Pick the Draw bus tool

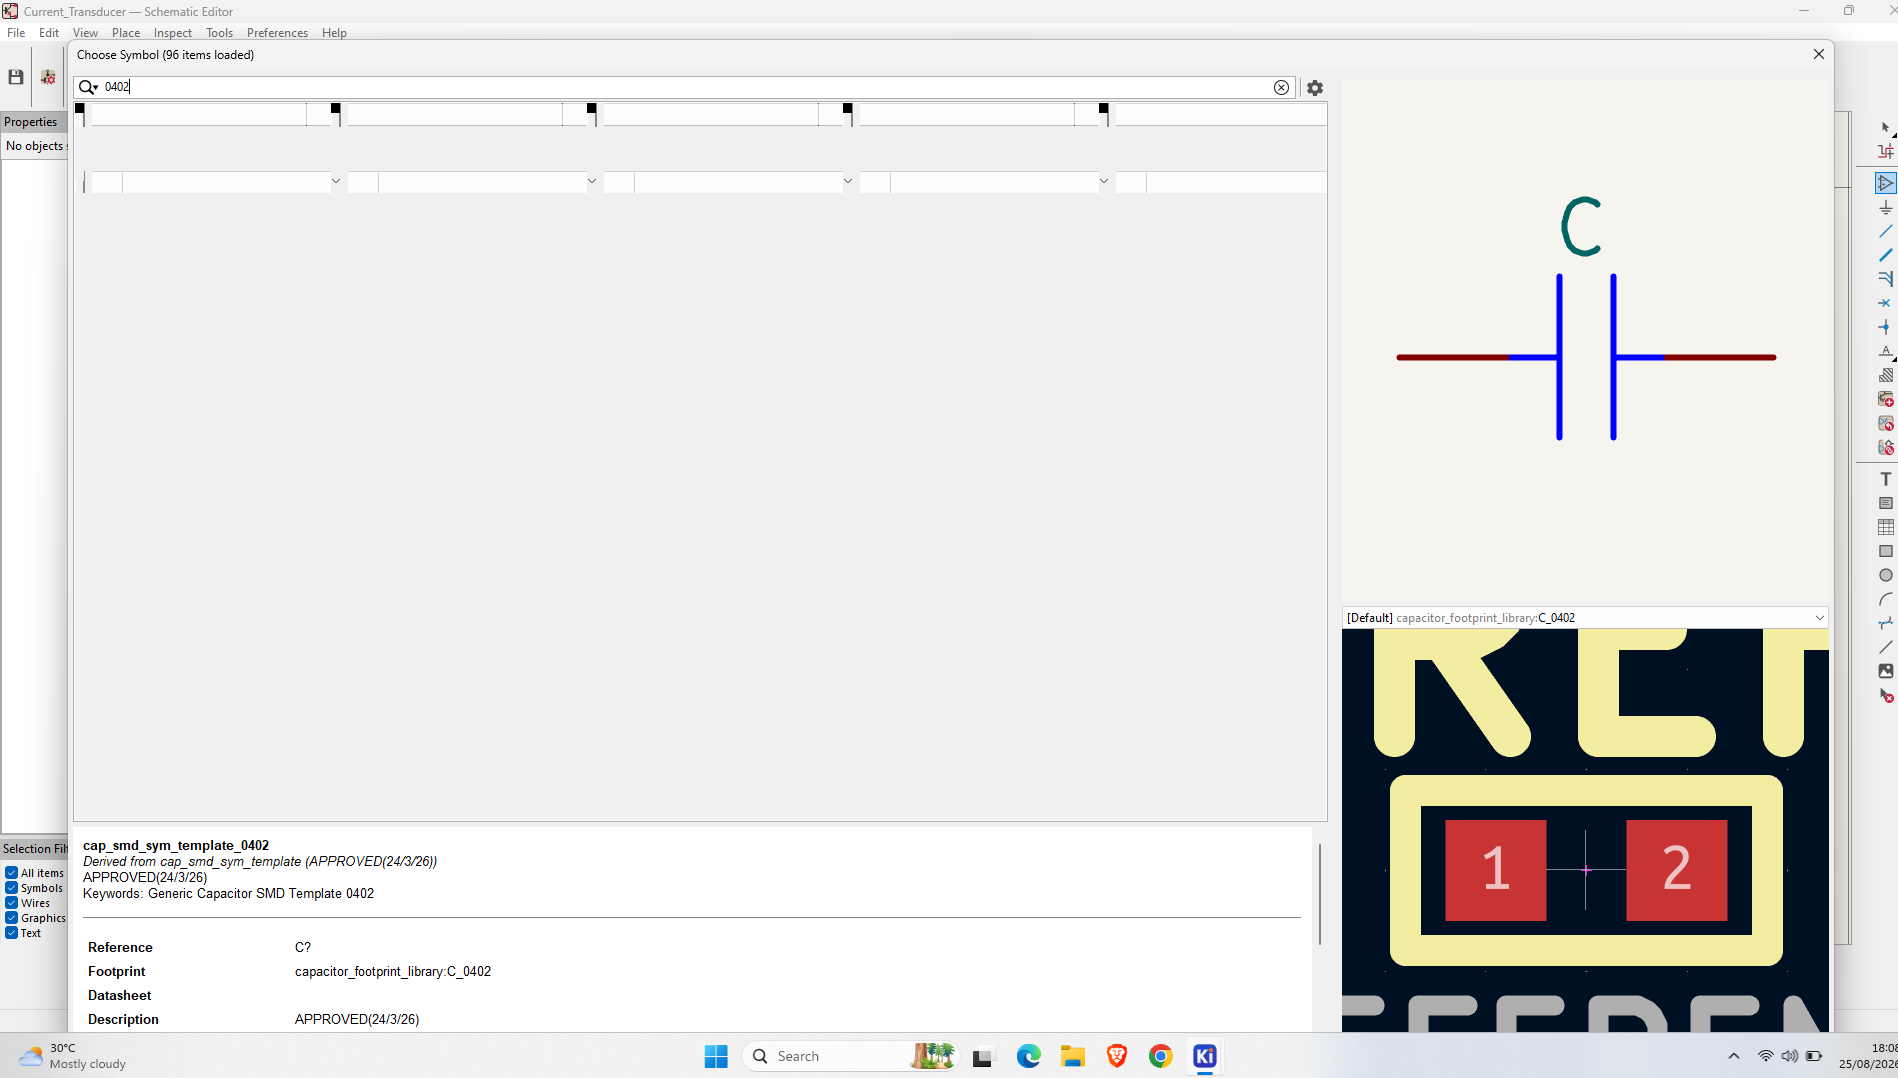1885,256
